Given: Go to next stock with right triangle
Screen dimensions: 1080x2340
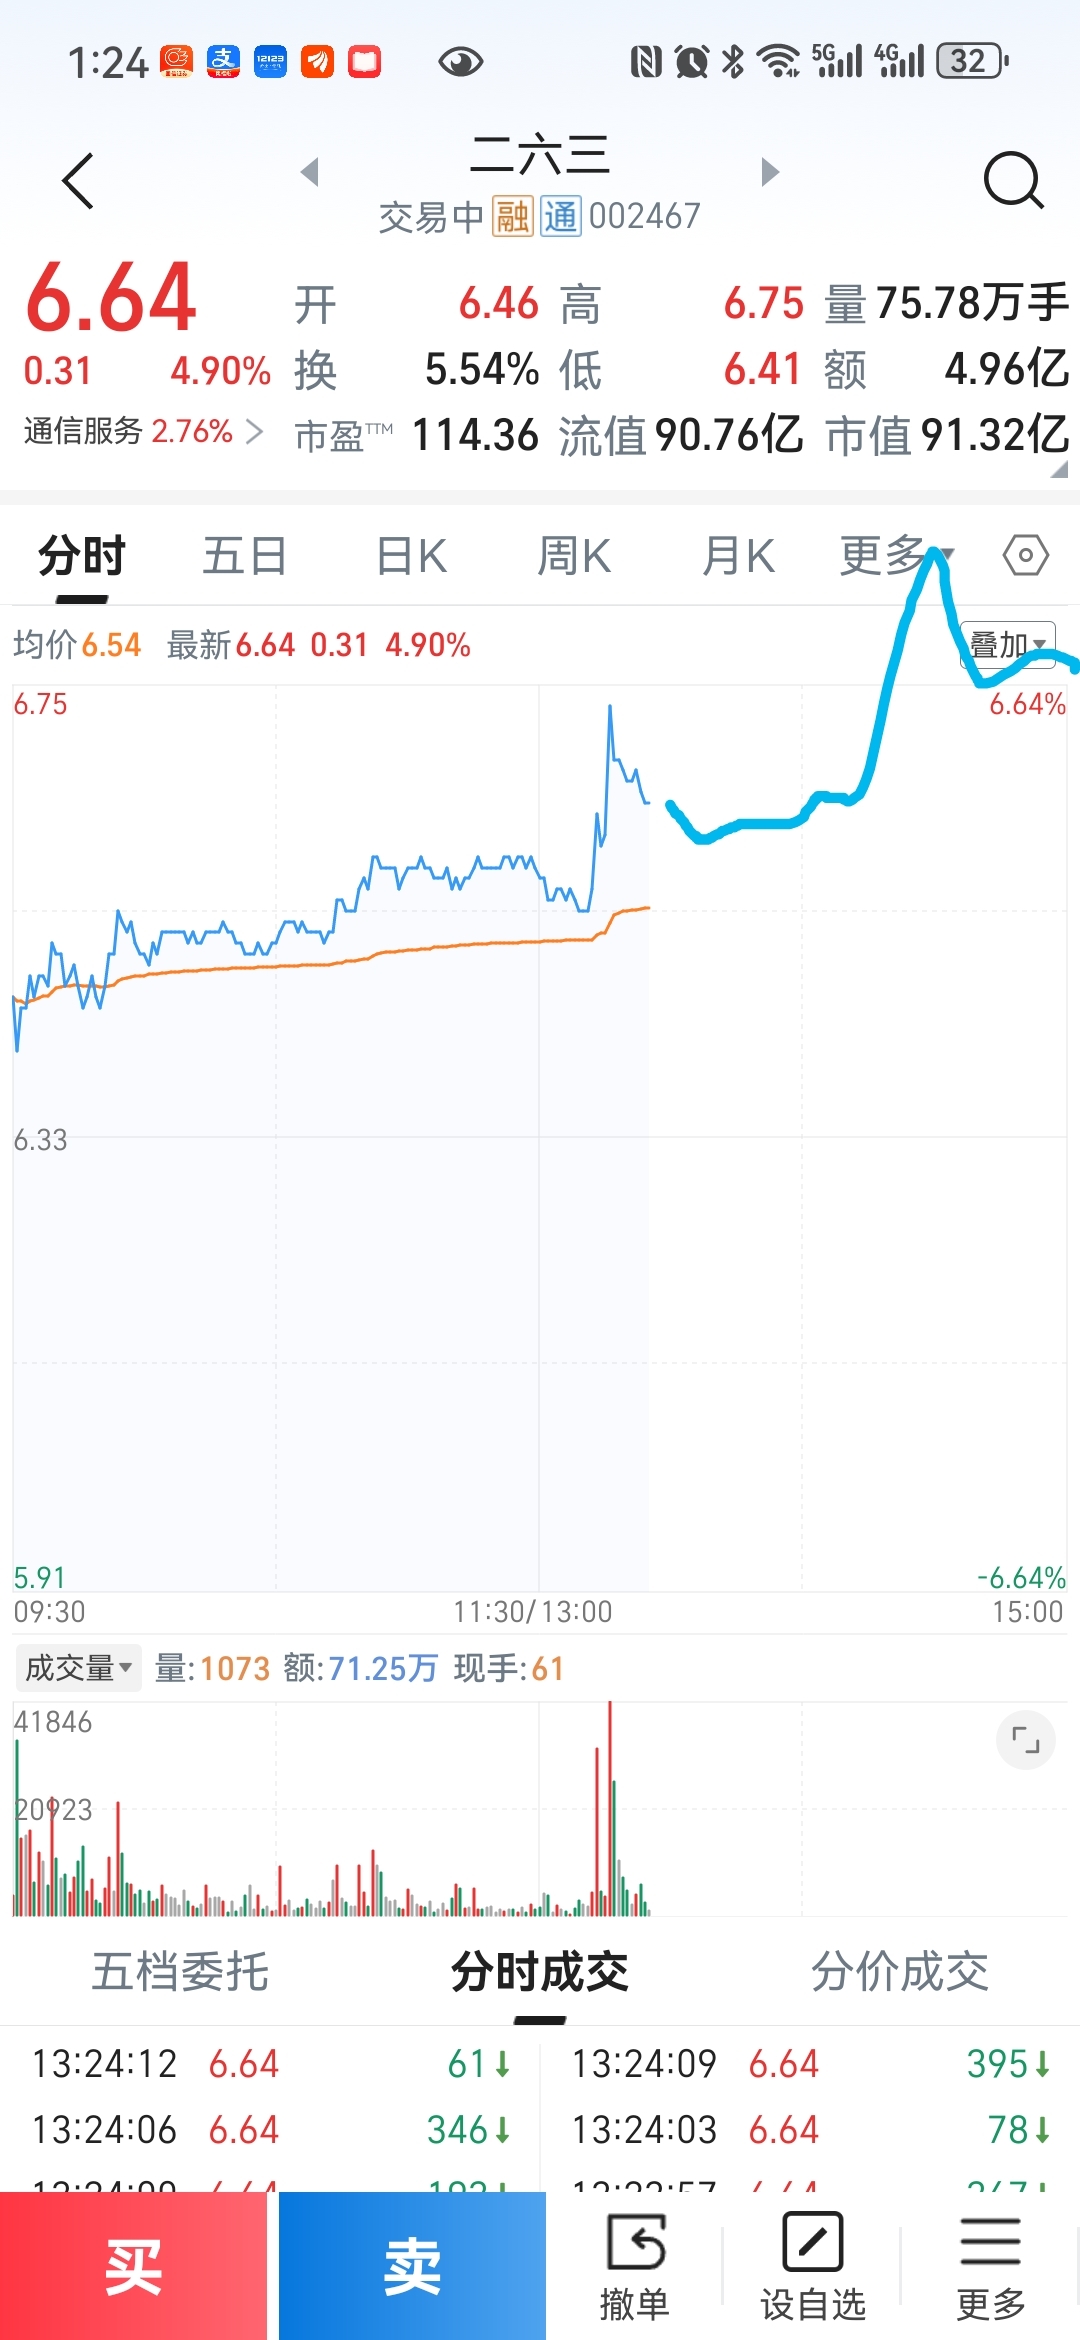Looking at the screenshot, I should [769, 172].
